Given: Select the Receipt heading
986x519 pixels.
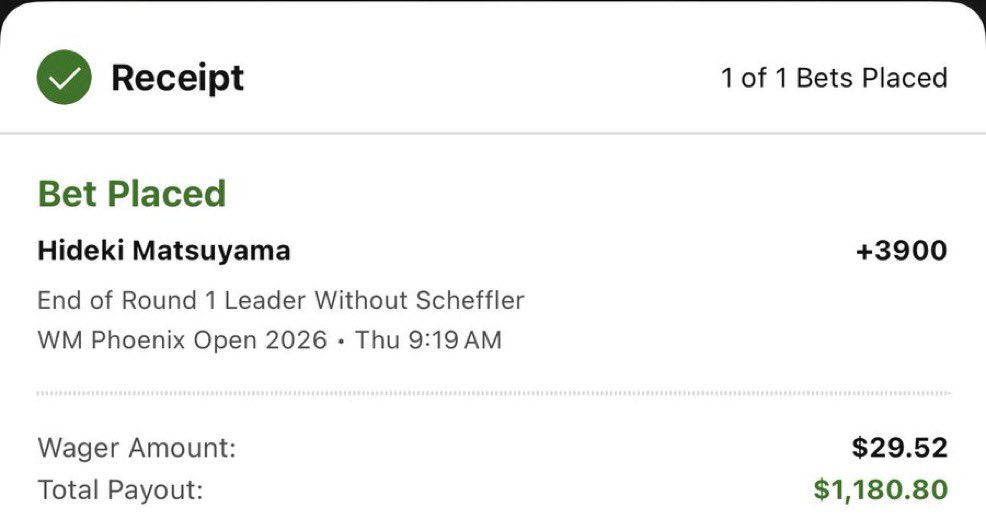Looking at the screenshot, I should [x=177, y=78].
